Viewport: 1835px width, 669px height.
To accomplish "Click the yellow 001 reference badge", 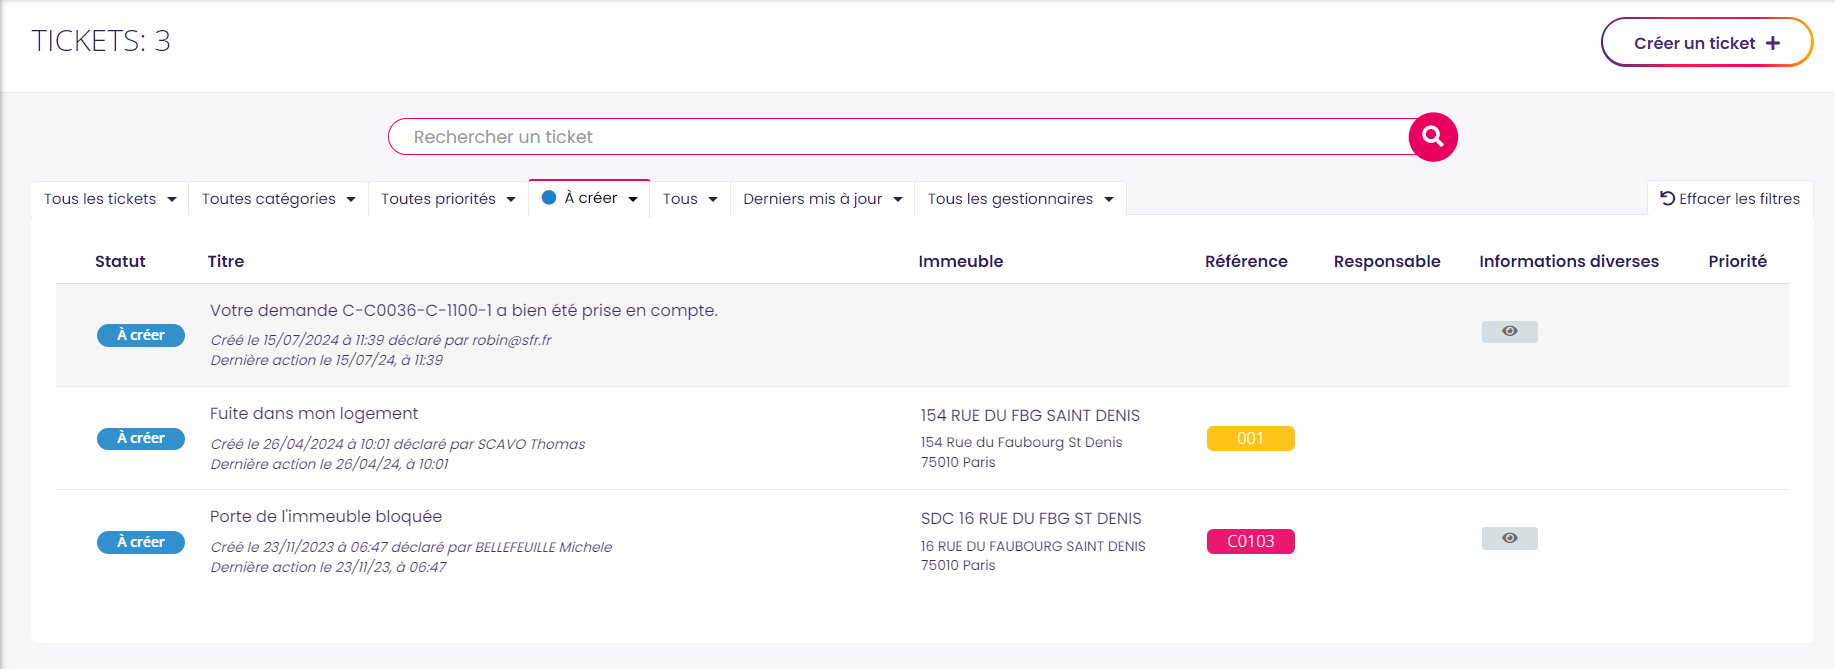I will click(x=1251, y=439).
